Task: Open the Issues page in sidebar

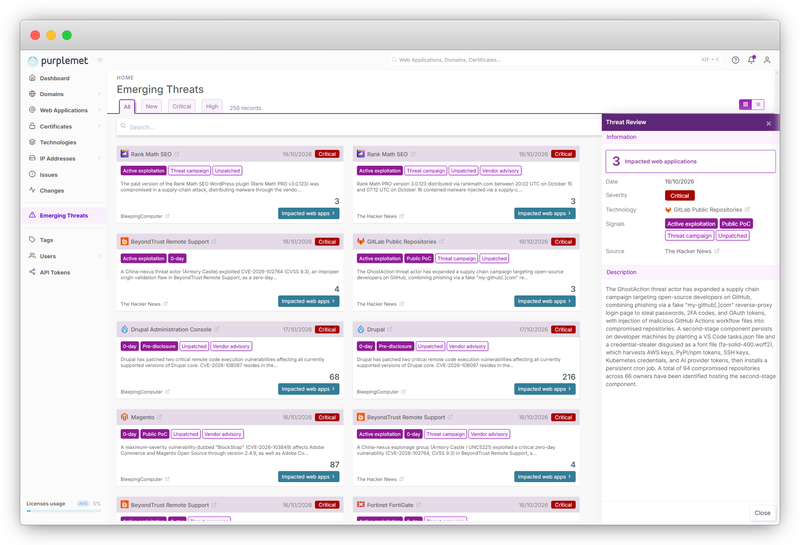Action: click(48, 175)
